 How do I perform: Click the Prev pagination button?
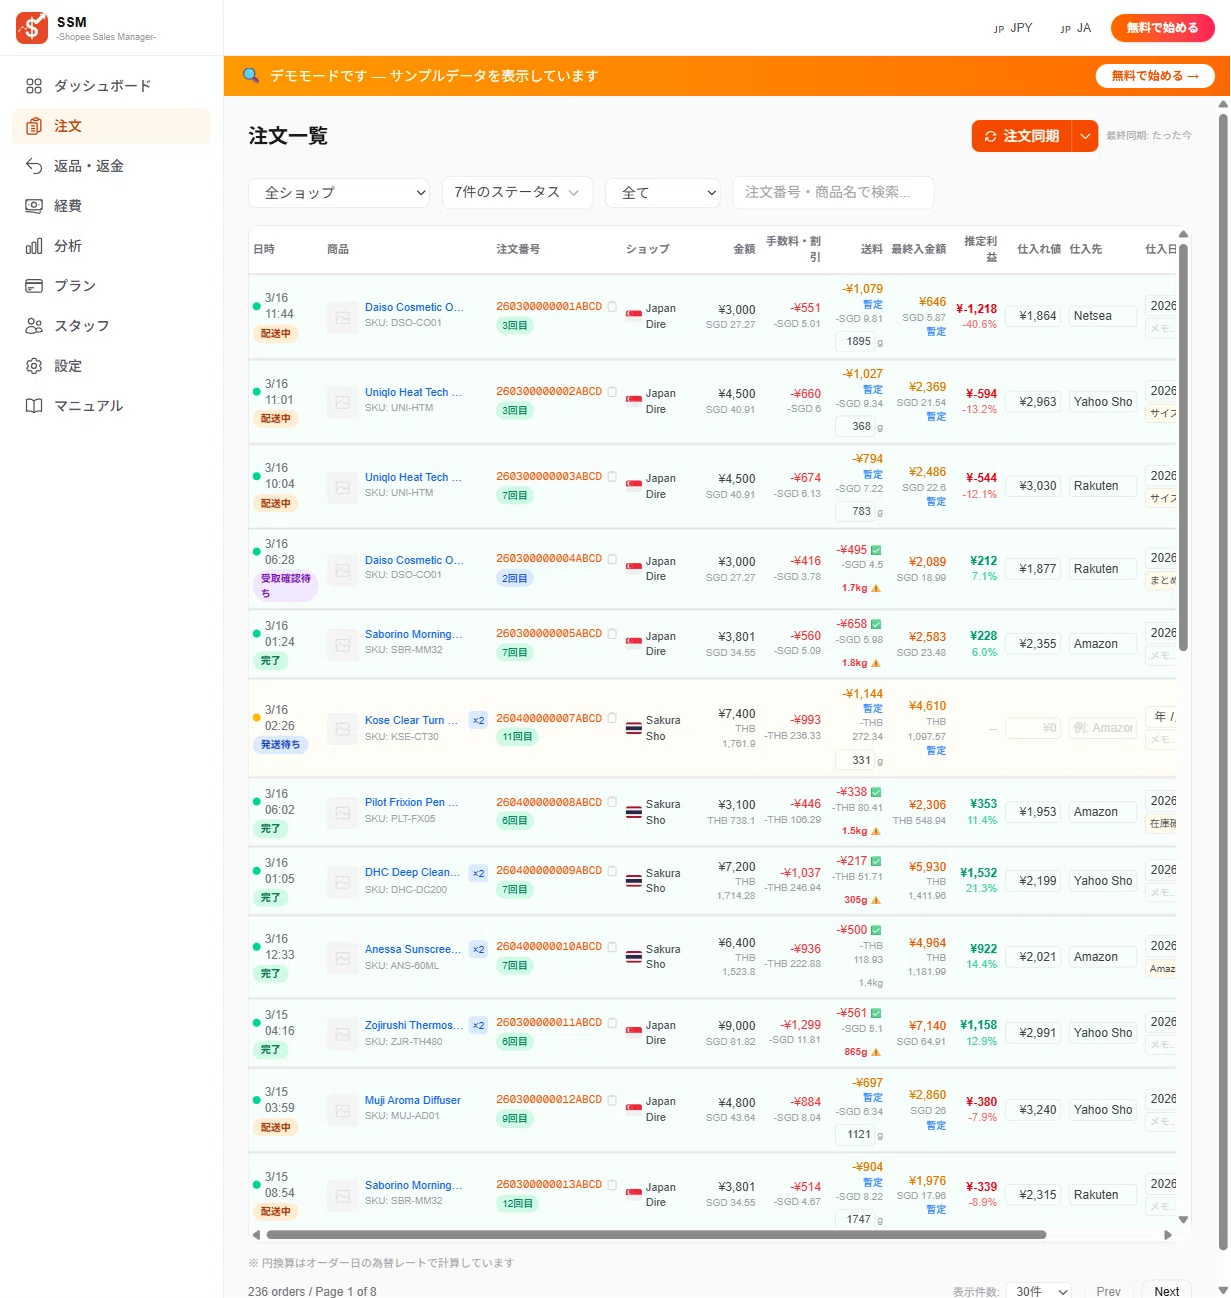tap(1108, 1291)
